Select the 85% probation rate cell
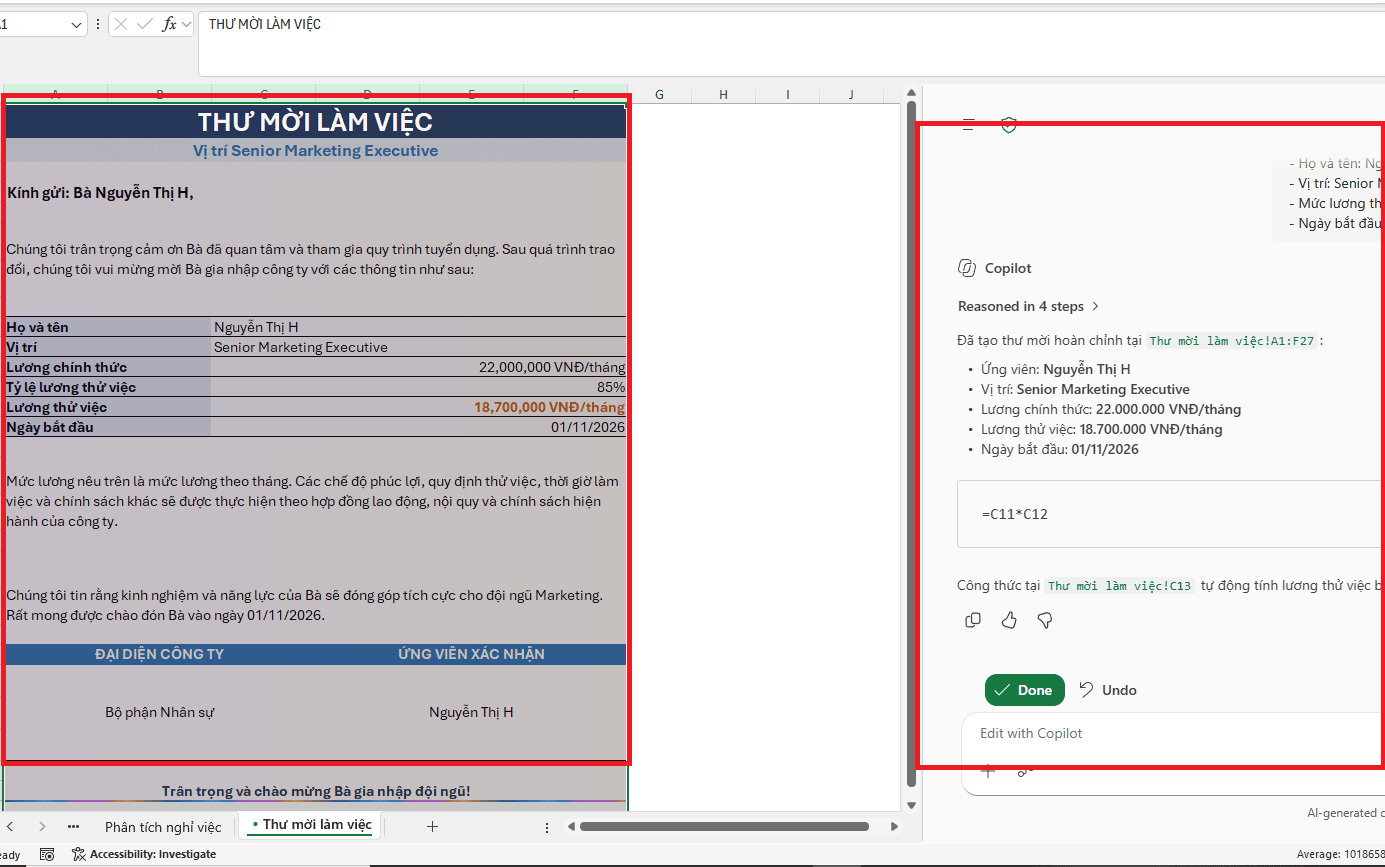The width and height of the screenshot is (1385, 867). [418, 387]
